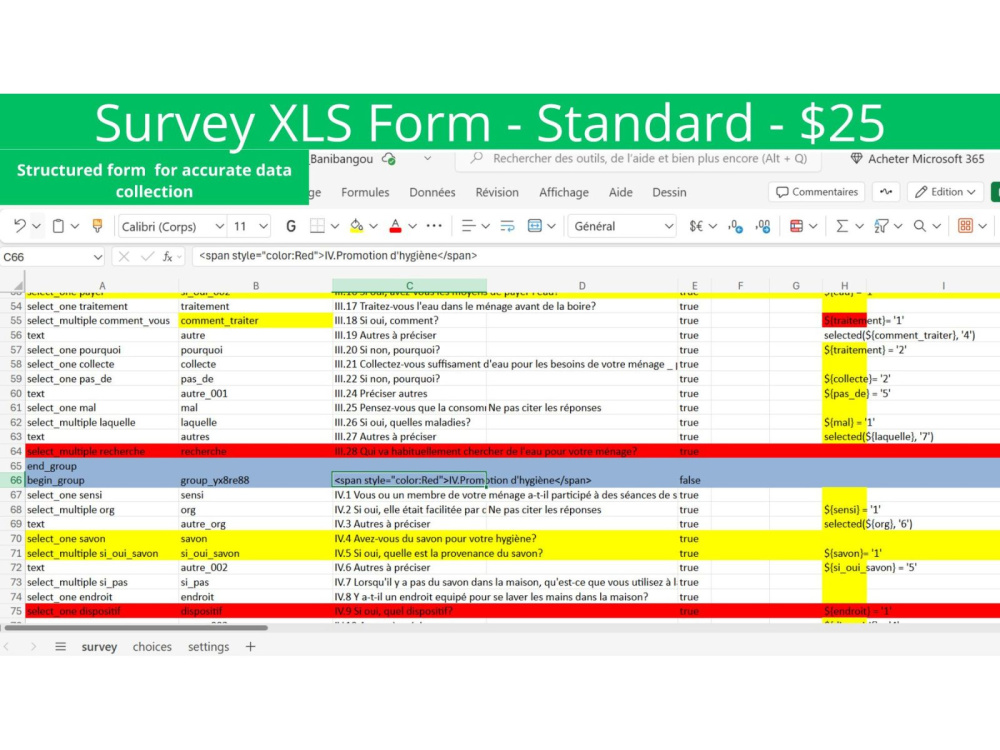Expand the merge cells dropdown arrow
Screen dimensions: 1000x750
click(x=552, y=226)
